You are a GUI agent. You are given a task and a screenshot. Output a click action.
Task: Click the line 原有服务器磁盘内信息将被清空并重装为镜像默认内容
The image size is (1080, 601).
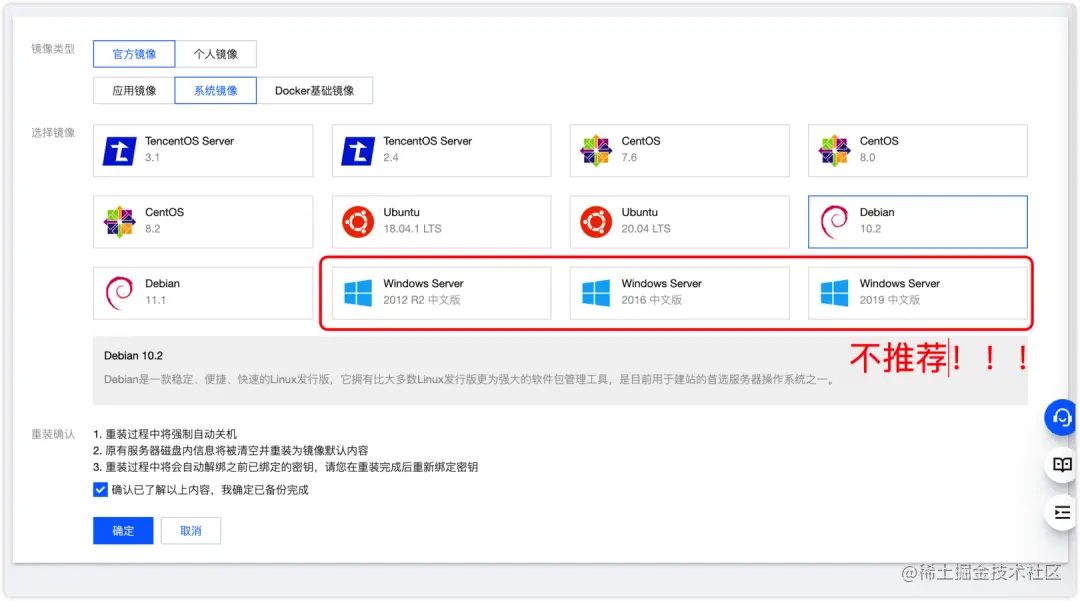point(236,451)
